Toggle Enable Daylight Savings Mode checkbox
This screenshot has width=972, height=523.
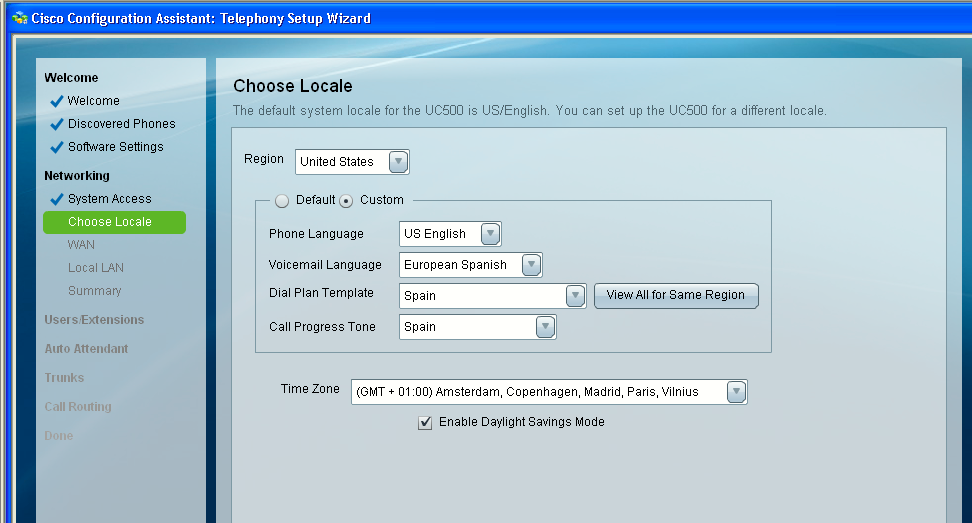[x=425, y=423]
